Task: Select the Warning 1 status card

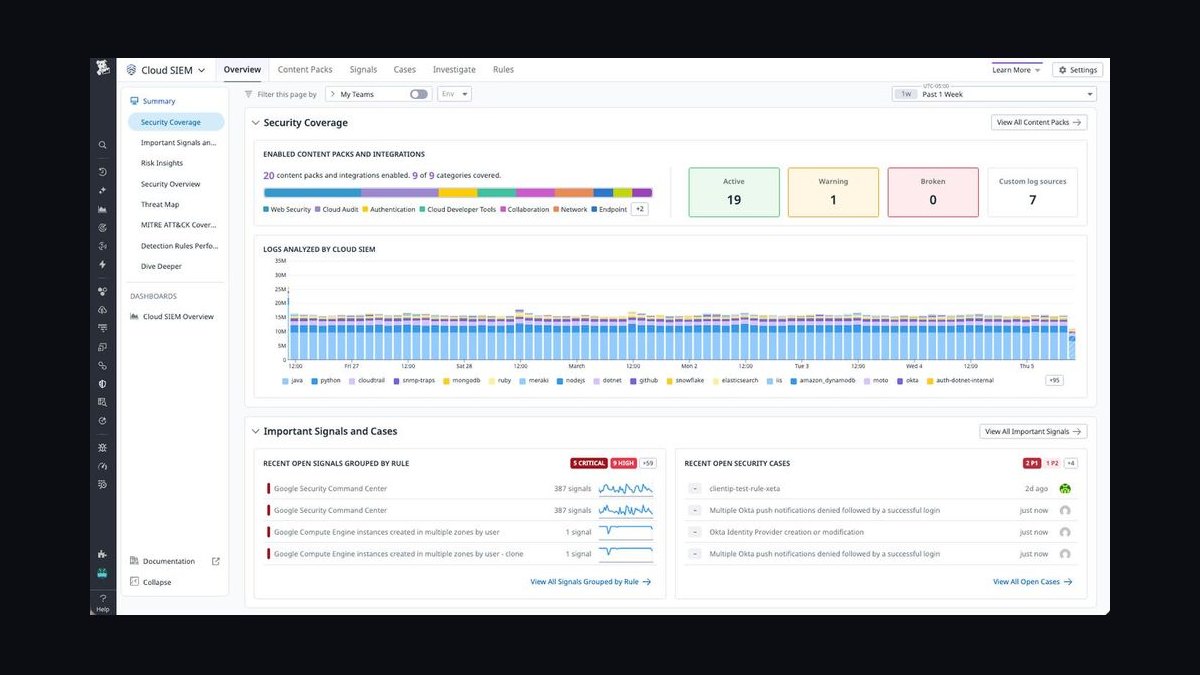Action: 833,192
